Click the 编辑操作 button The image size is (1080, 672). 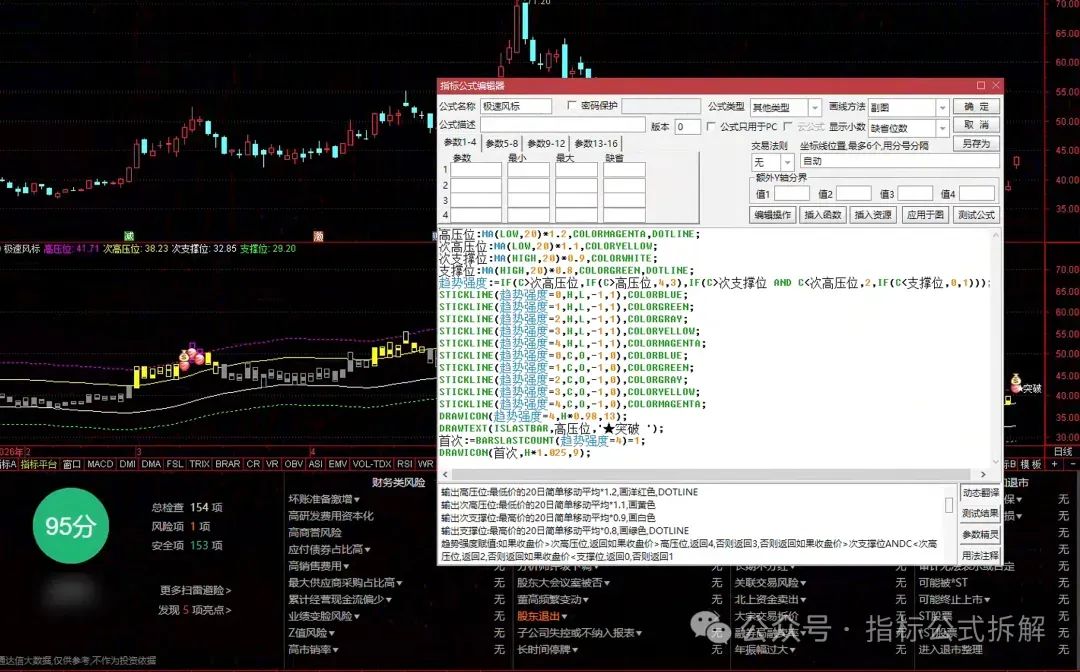tap(772, 215)
